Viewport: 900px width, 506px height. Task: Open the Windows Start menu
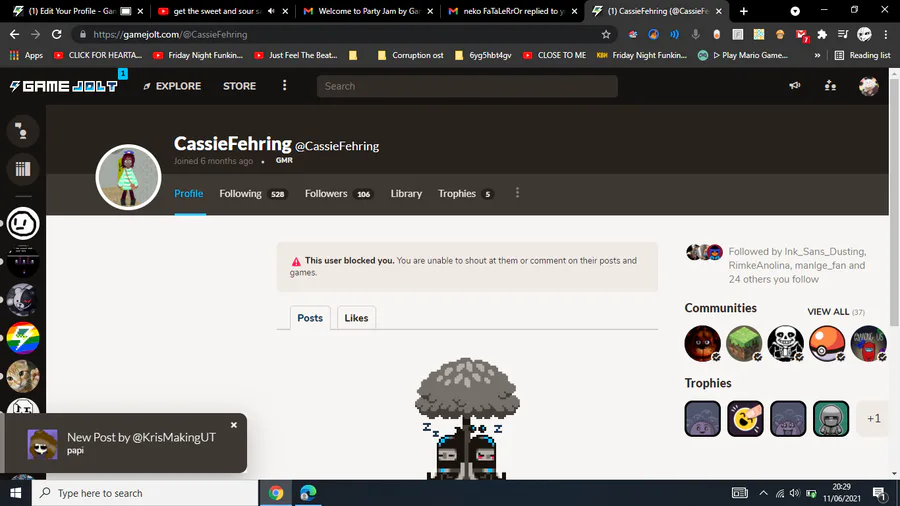click(15, 493)
